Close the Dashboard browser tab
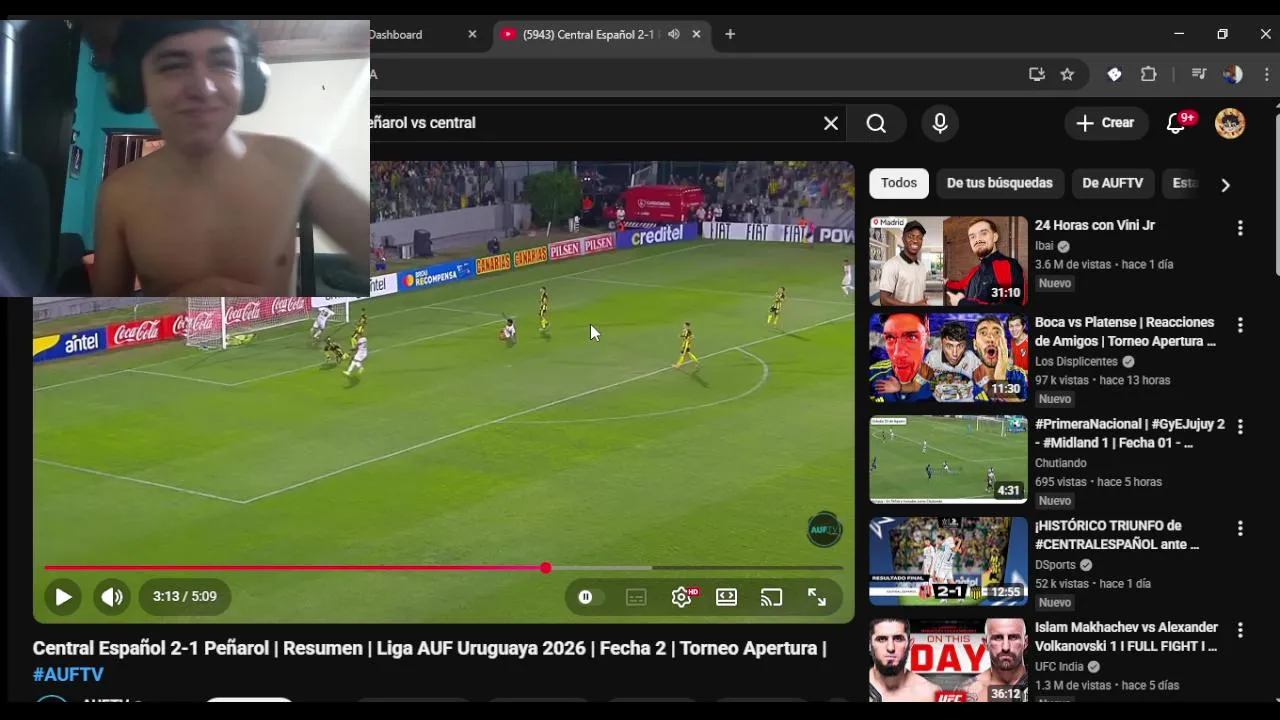1280x720 pixels. coord(472,34)
